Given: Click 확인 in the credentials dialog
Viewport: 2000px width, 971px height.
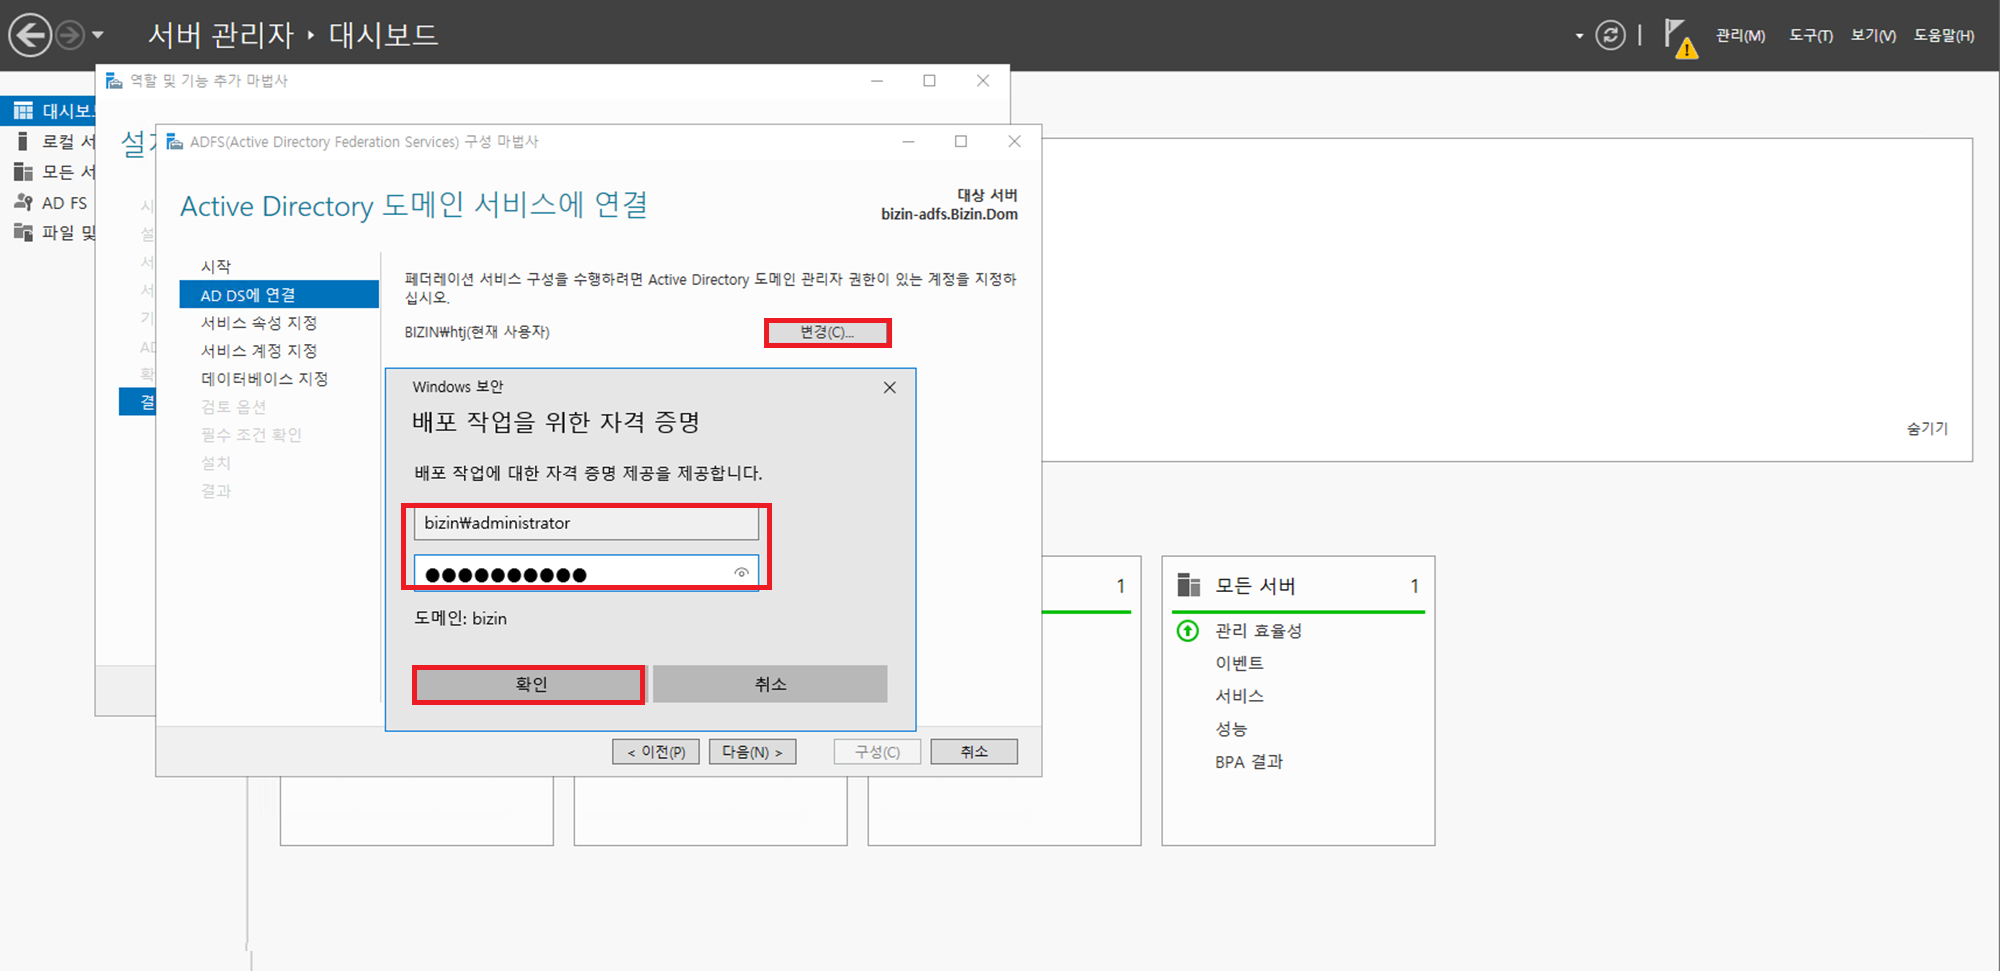Looking at the screenshot, I should pyautogui.click(x=529, y=685).
